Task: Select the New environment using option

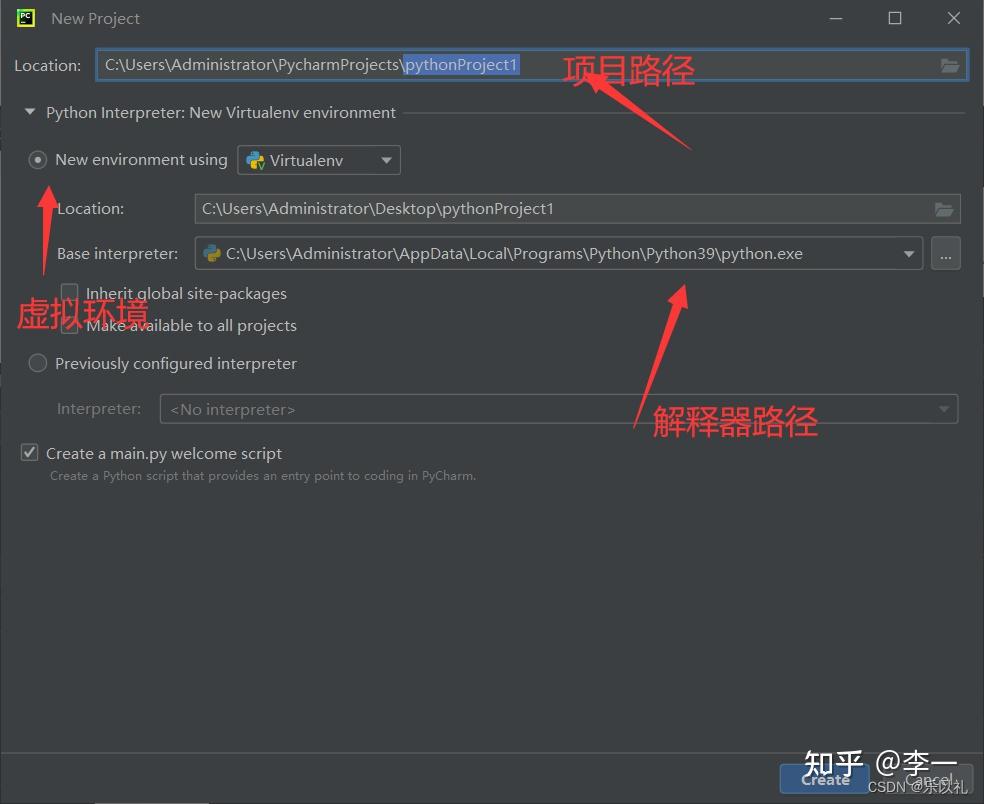Action: 37,159
